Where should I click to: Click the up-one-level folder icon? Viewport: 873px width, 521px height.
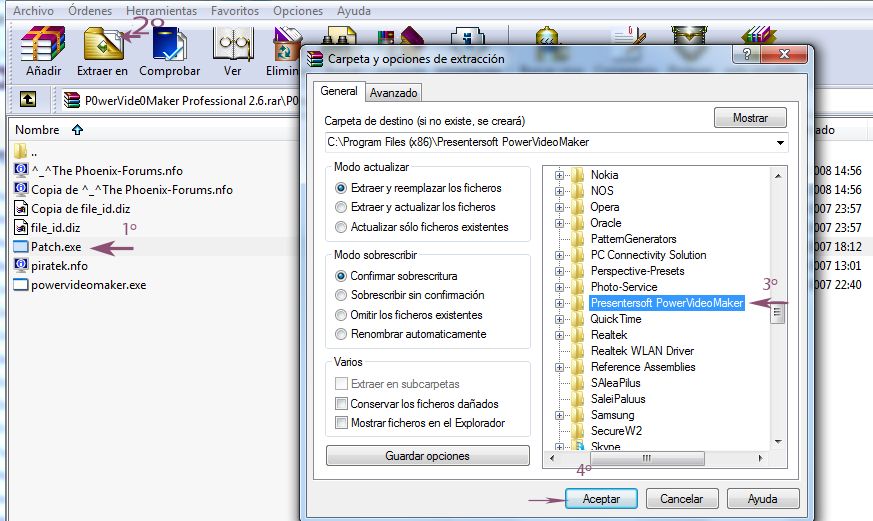coord(28,100)
